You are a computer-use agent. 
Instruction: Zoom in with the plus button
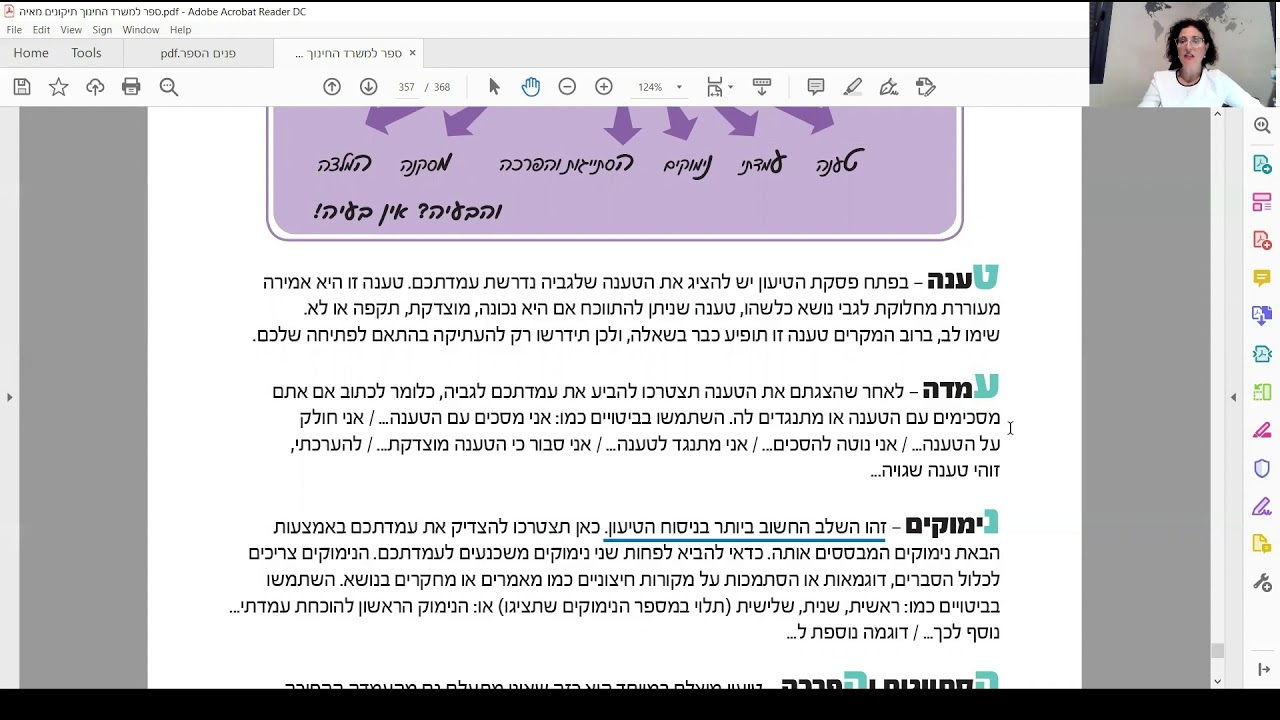(603, 87)
